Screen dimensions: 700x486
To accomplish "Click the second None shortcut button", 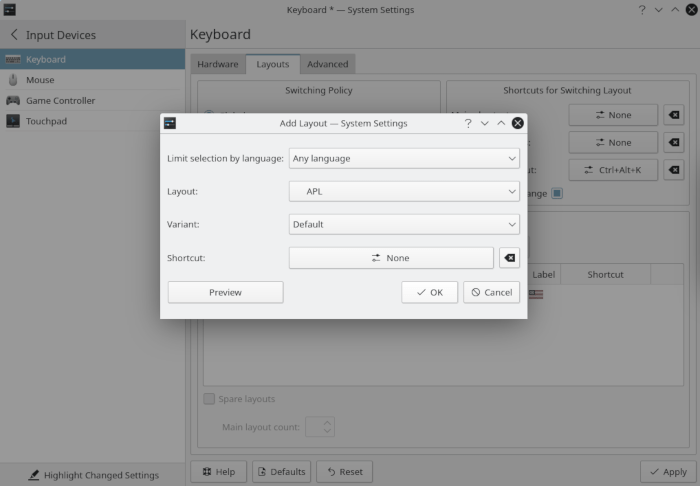I will [x=613, y=143].
